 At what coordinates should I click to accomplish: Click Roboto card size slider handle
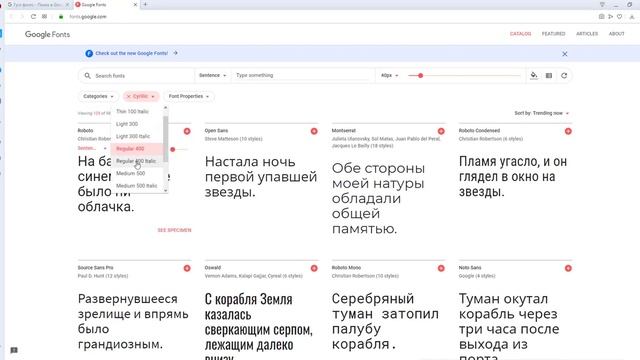coord(173,149)
